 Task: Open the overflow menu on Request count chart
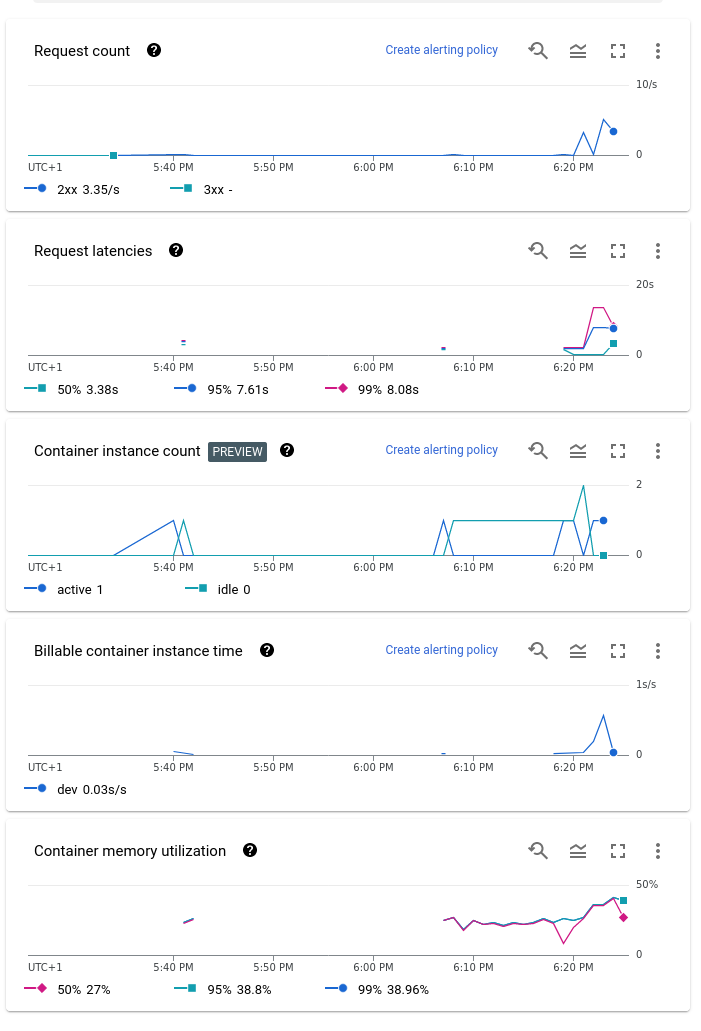pos(657,50)
